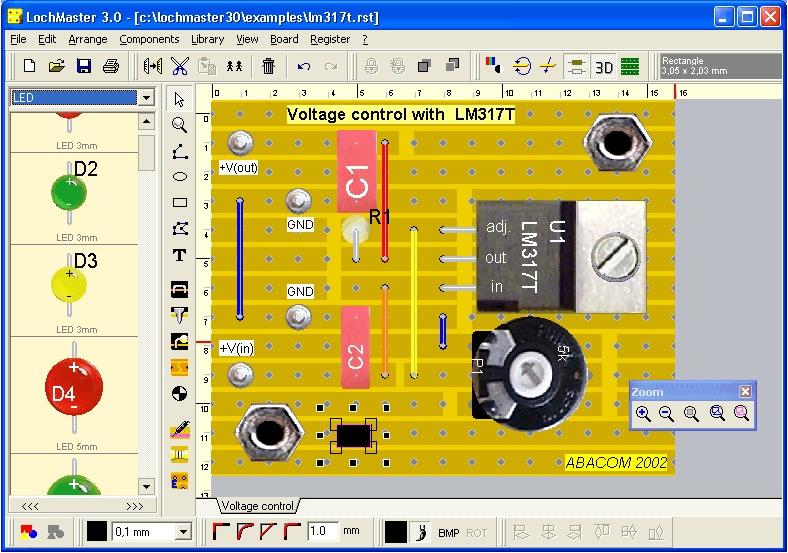Click the component list scroll up arrow
Screen dimensions: 788x553
click(146, 121)
